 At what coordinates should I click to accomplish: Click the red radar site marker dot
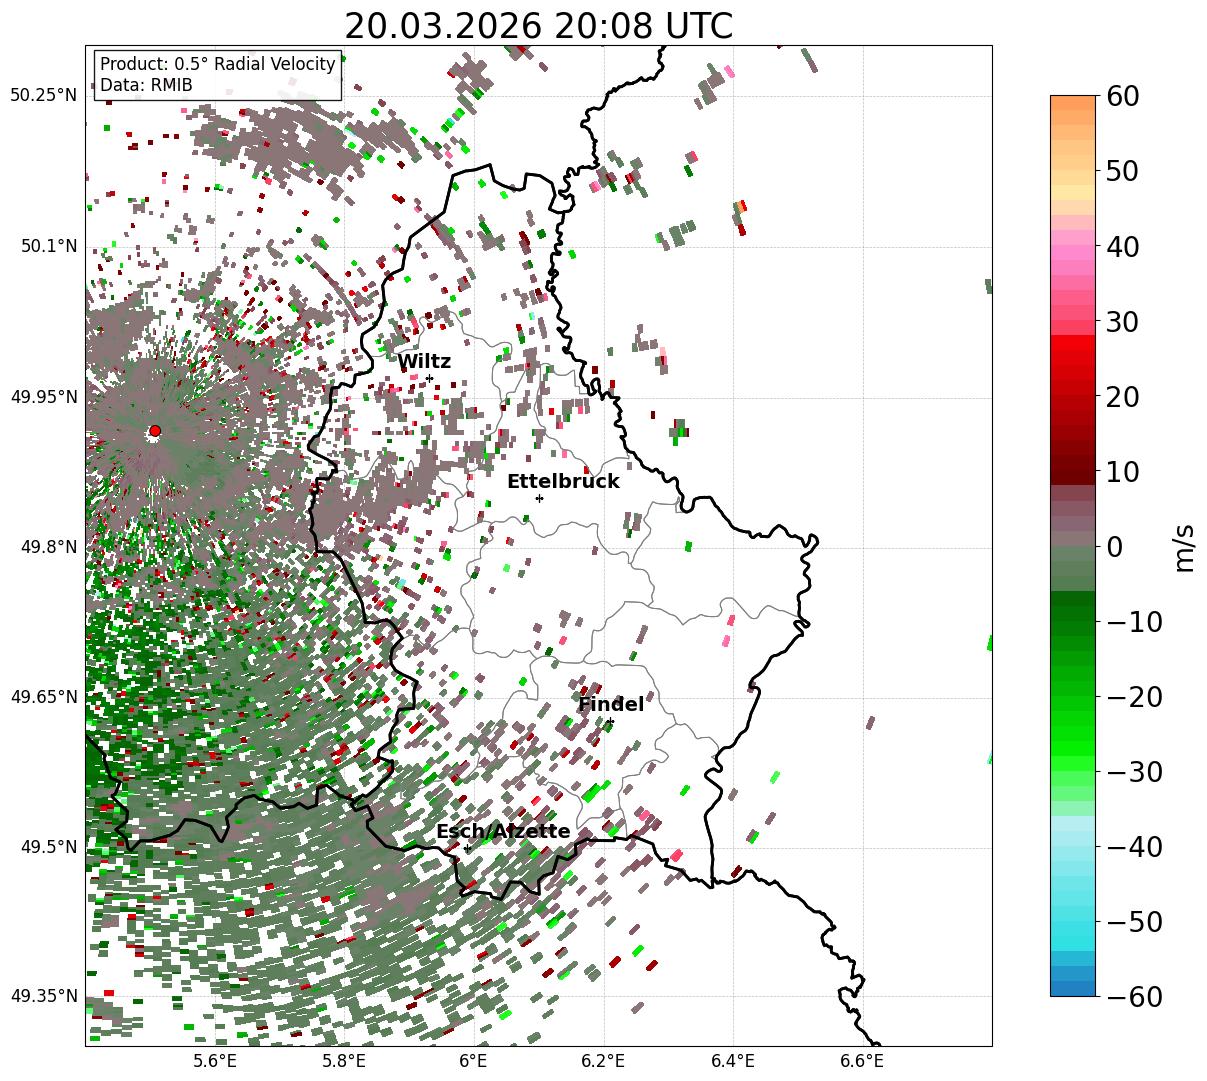(154, 431)
